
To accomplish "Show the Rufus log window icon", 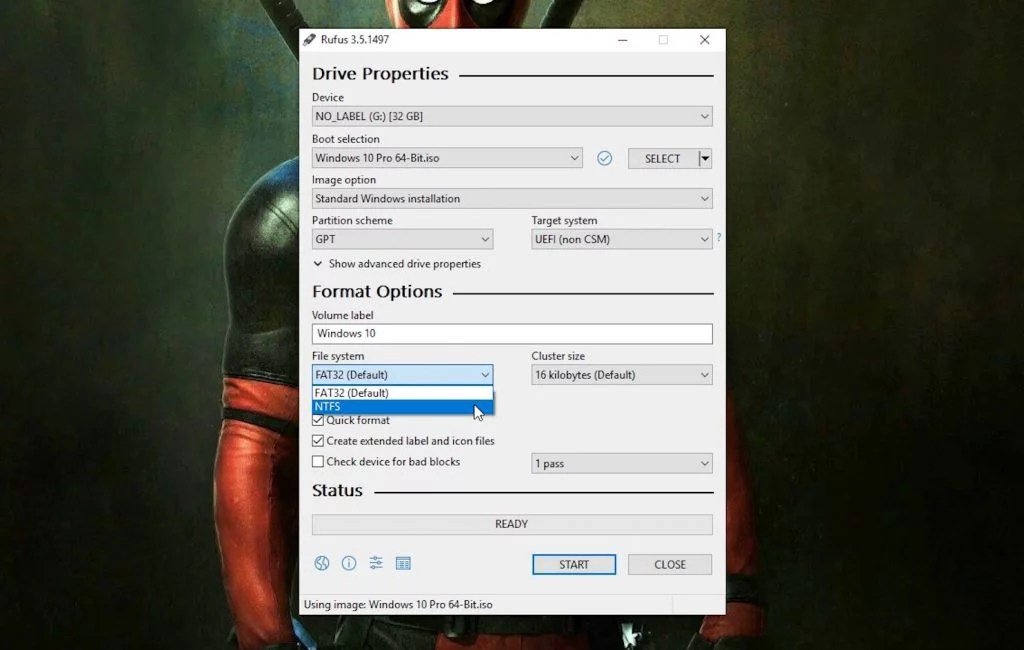I will click(403, 563).
